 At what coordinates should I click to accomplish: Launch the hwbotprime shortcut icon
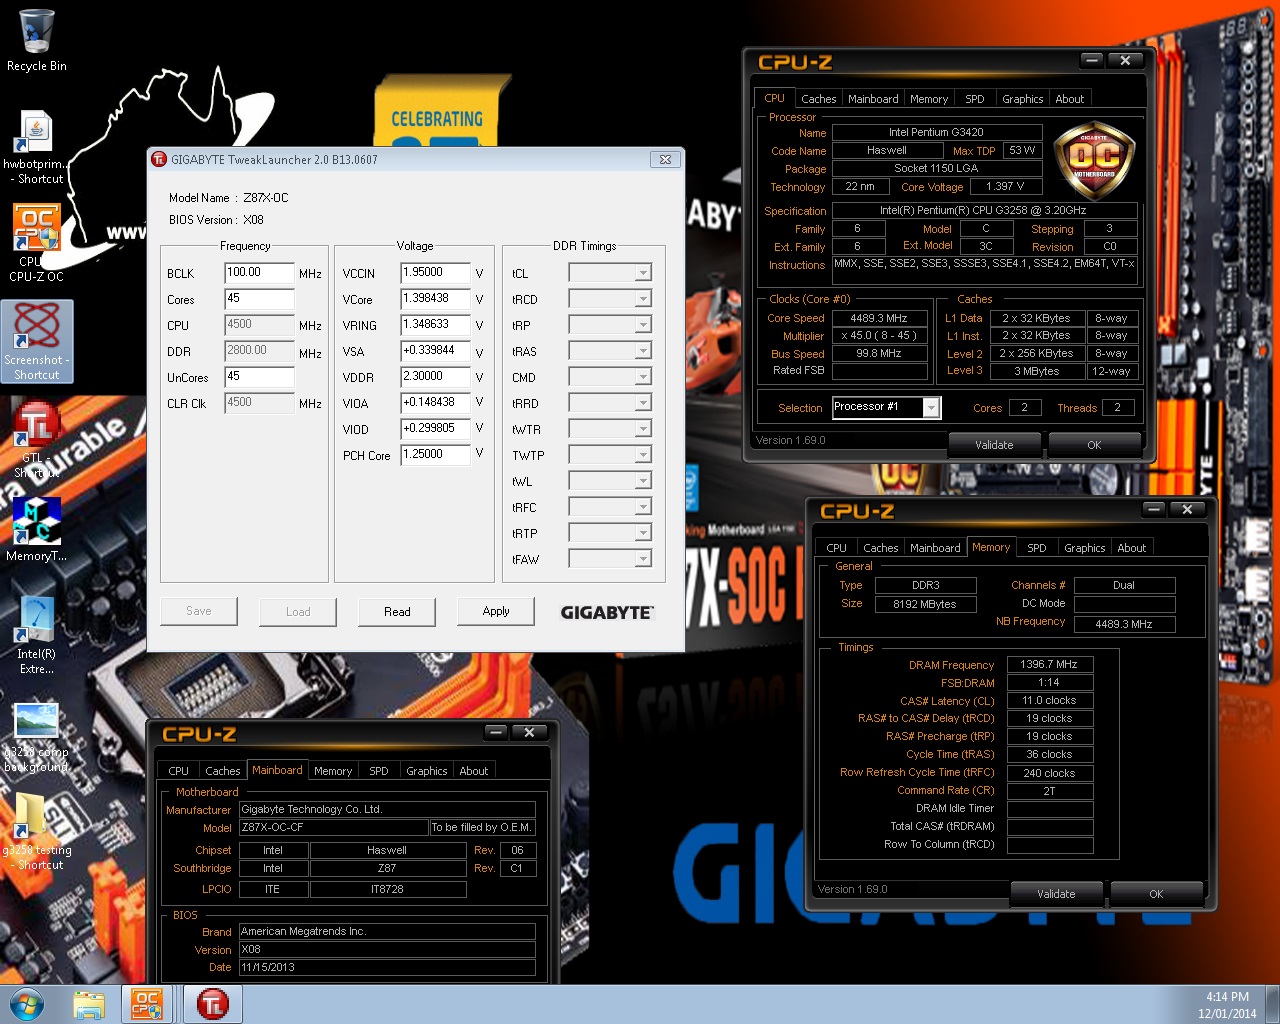36,147
